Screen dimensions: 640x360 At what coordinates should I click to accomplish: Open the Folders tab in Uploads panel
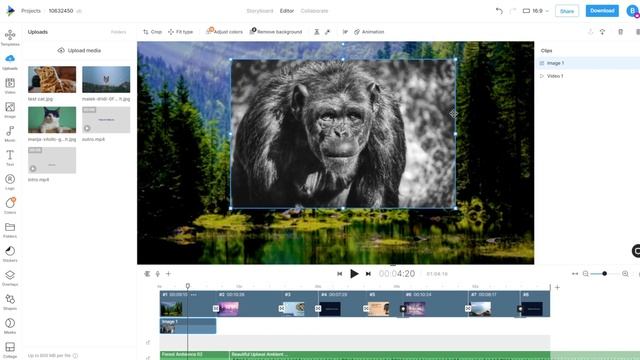[118, 32]
